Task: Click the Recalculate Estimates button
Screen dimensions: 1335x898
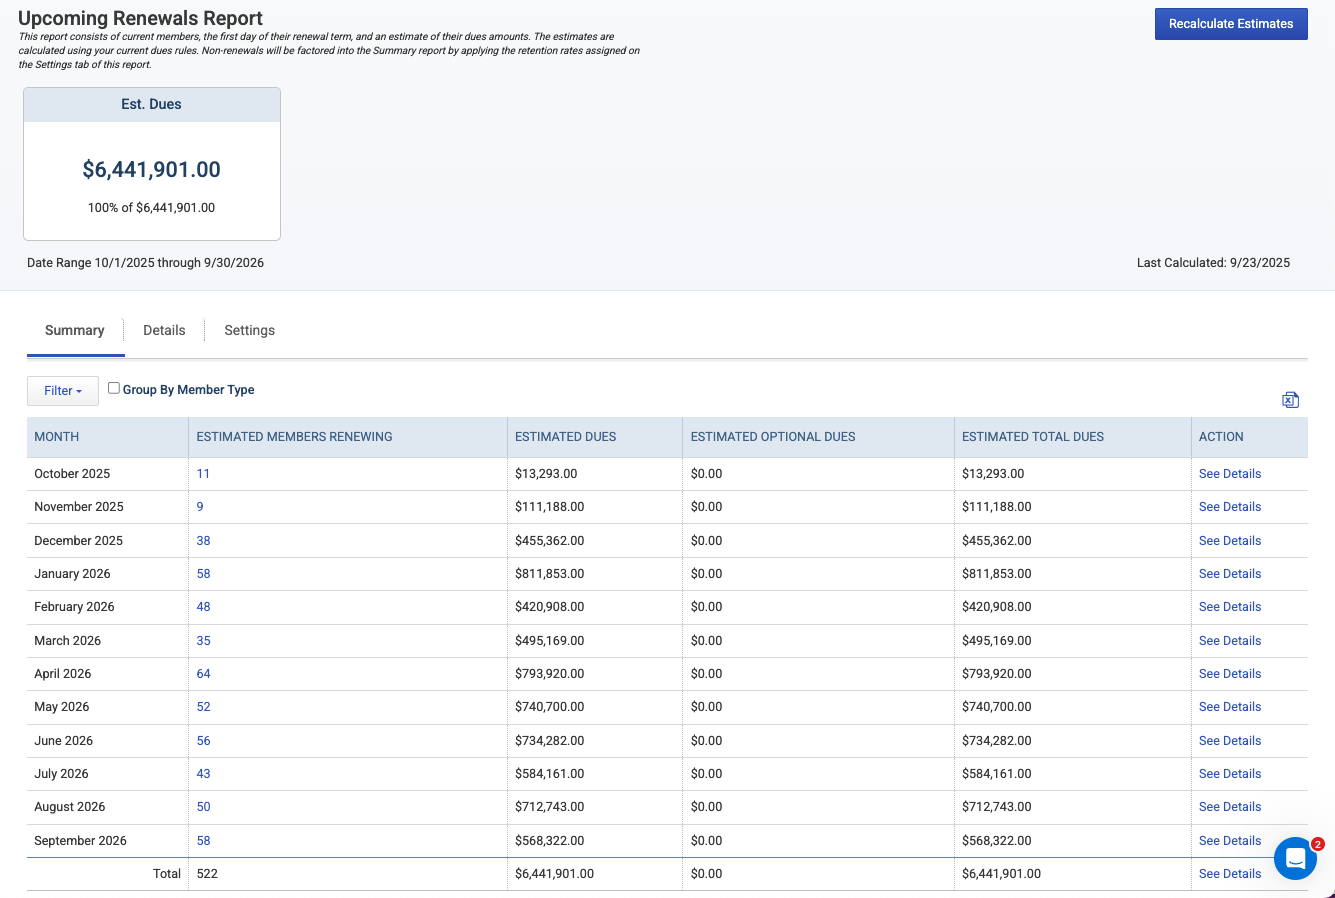Action: tap(1231, 24)
